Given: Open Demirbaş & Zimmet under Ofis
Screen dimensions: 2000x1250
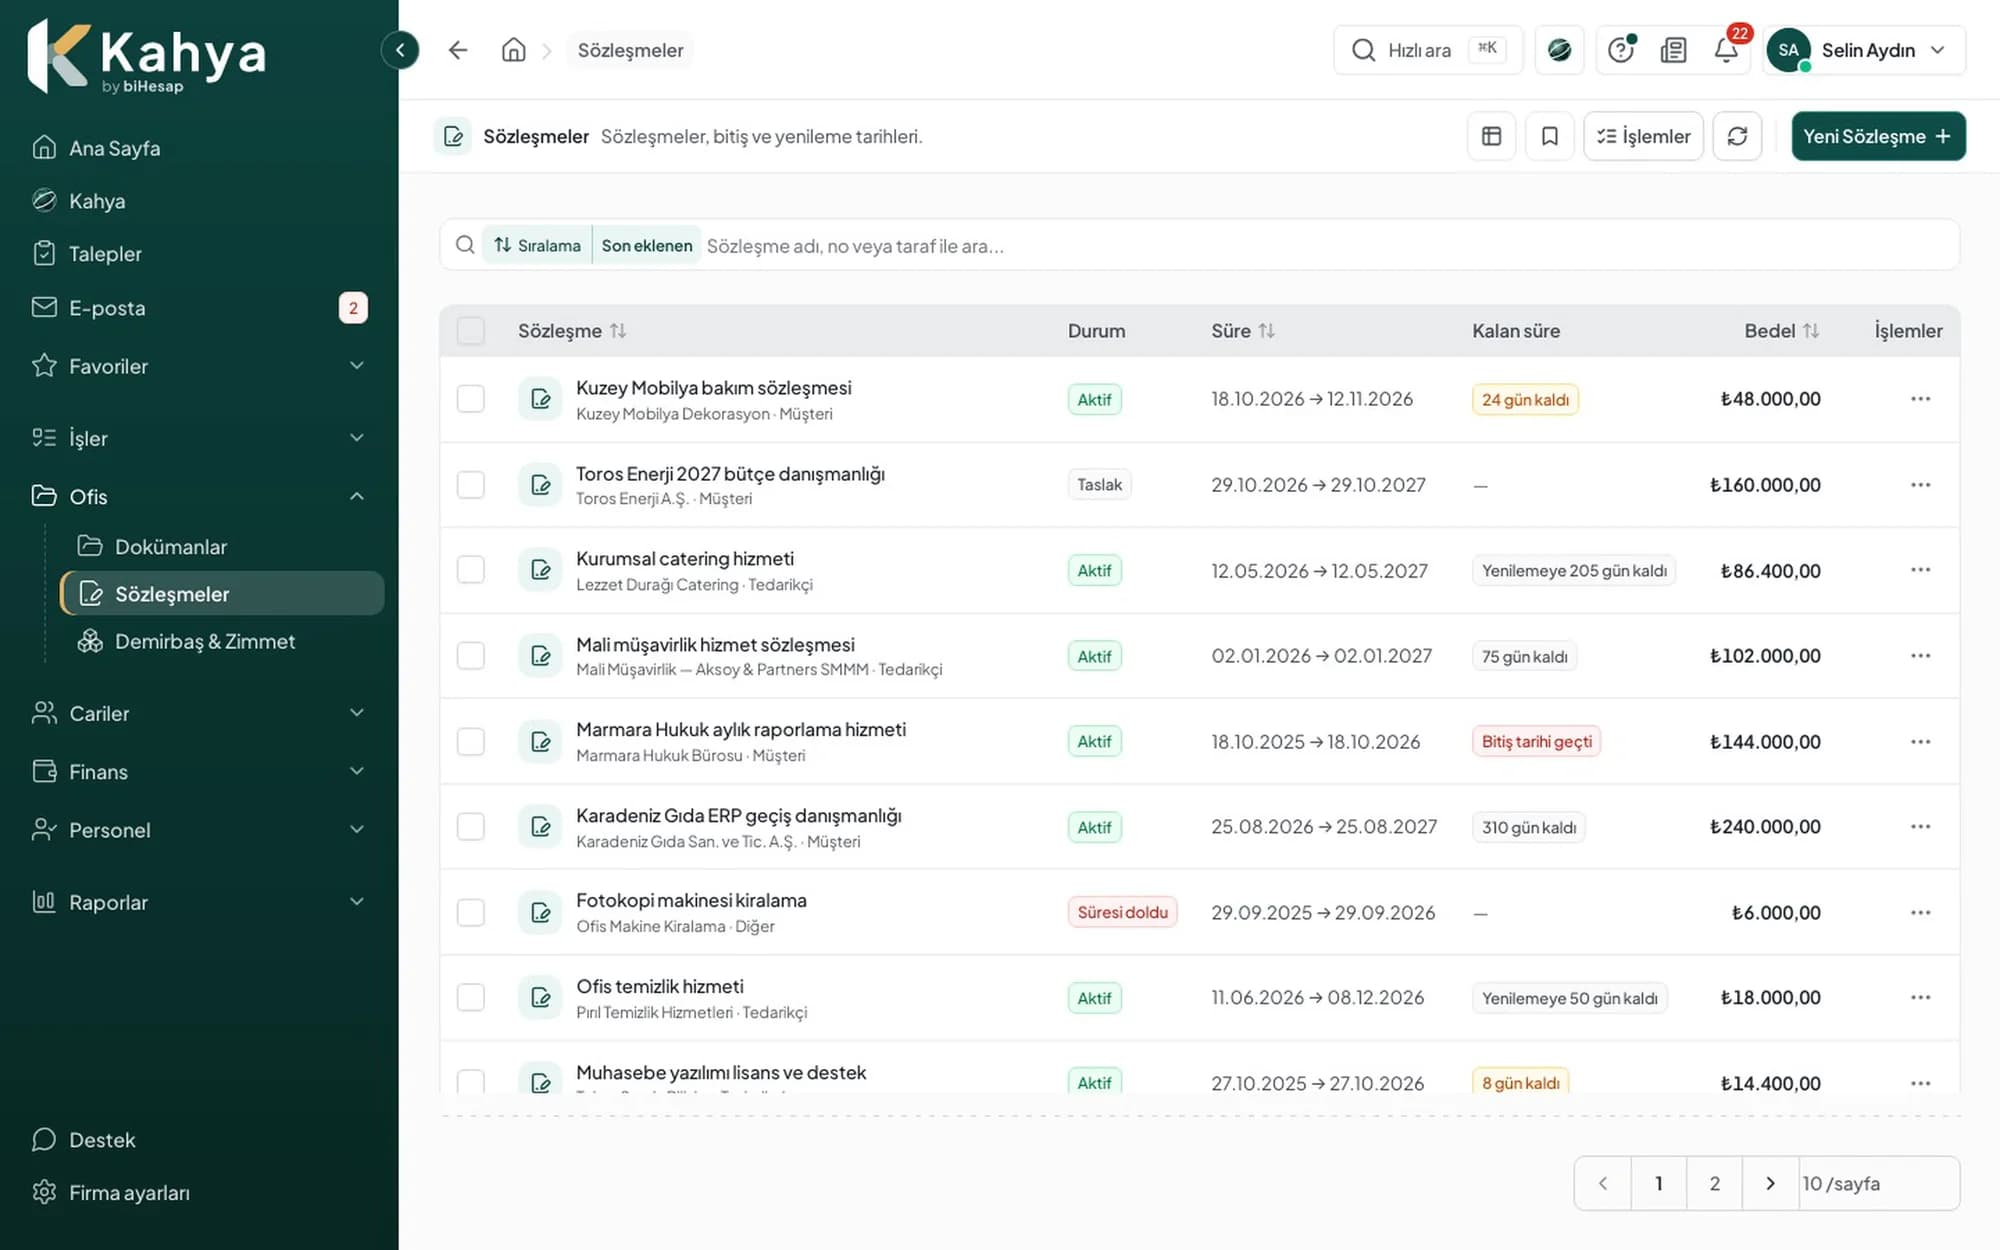Looking at the screenshot, I should [x=222, y=641].
